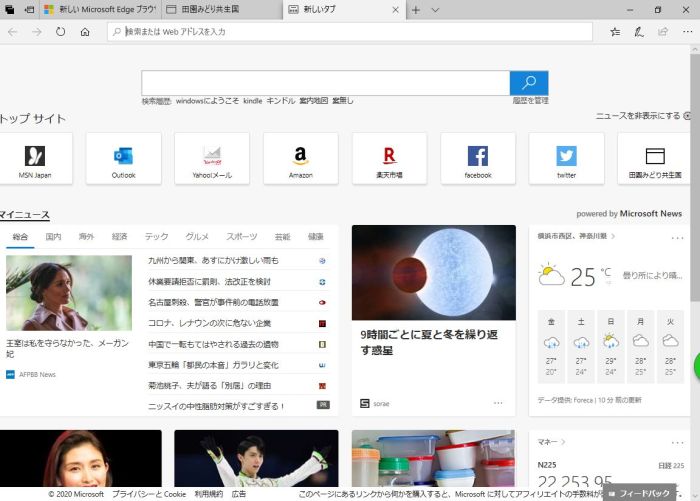Go to the home page icon
The width and height of the screenshot is (700, 501).
pos(86,32)
